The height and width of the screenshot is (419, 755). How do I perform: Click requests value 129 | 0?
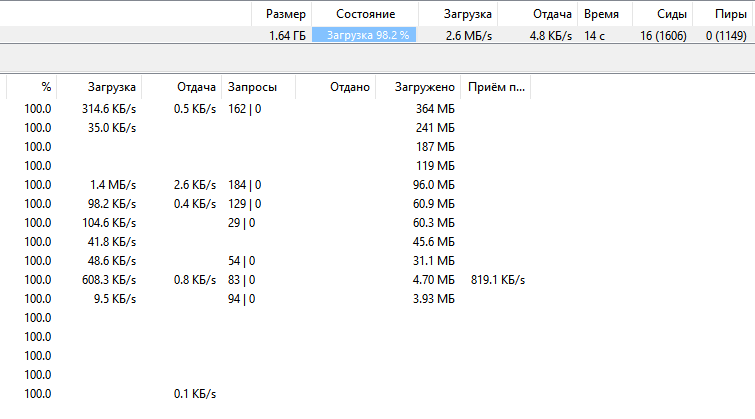click(244, 204)
